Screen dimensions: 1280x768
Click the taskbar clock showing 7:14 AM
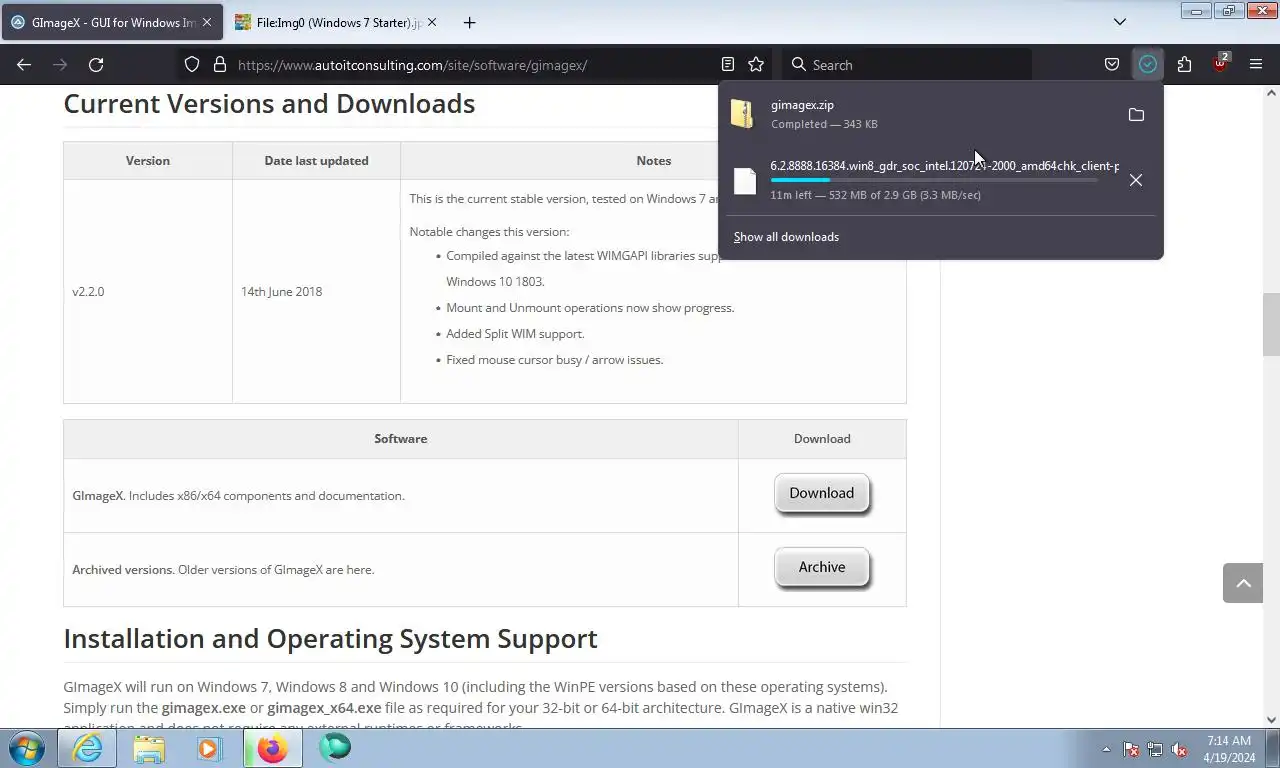[1229, 749]
